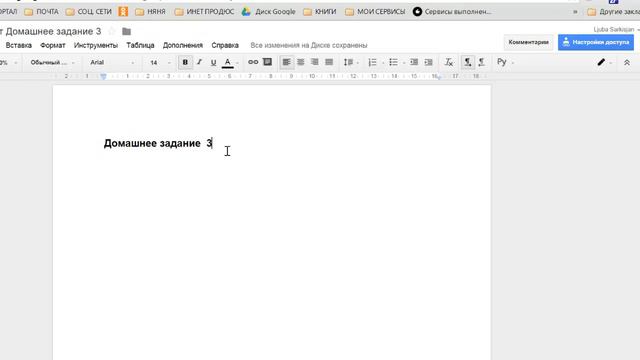
Task: Justify the text alignment
Action: click(329, 62)
